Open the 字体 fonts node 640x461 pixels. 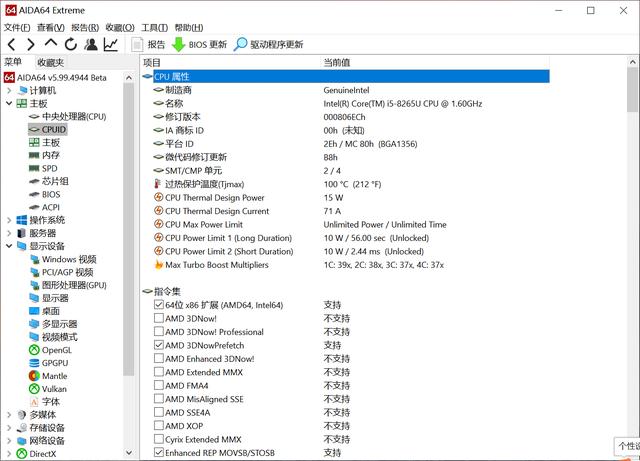51,402
